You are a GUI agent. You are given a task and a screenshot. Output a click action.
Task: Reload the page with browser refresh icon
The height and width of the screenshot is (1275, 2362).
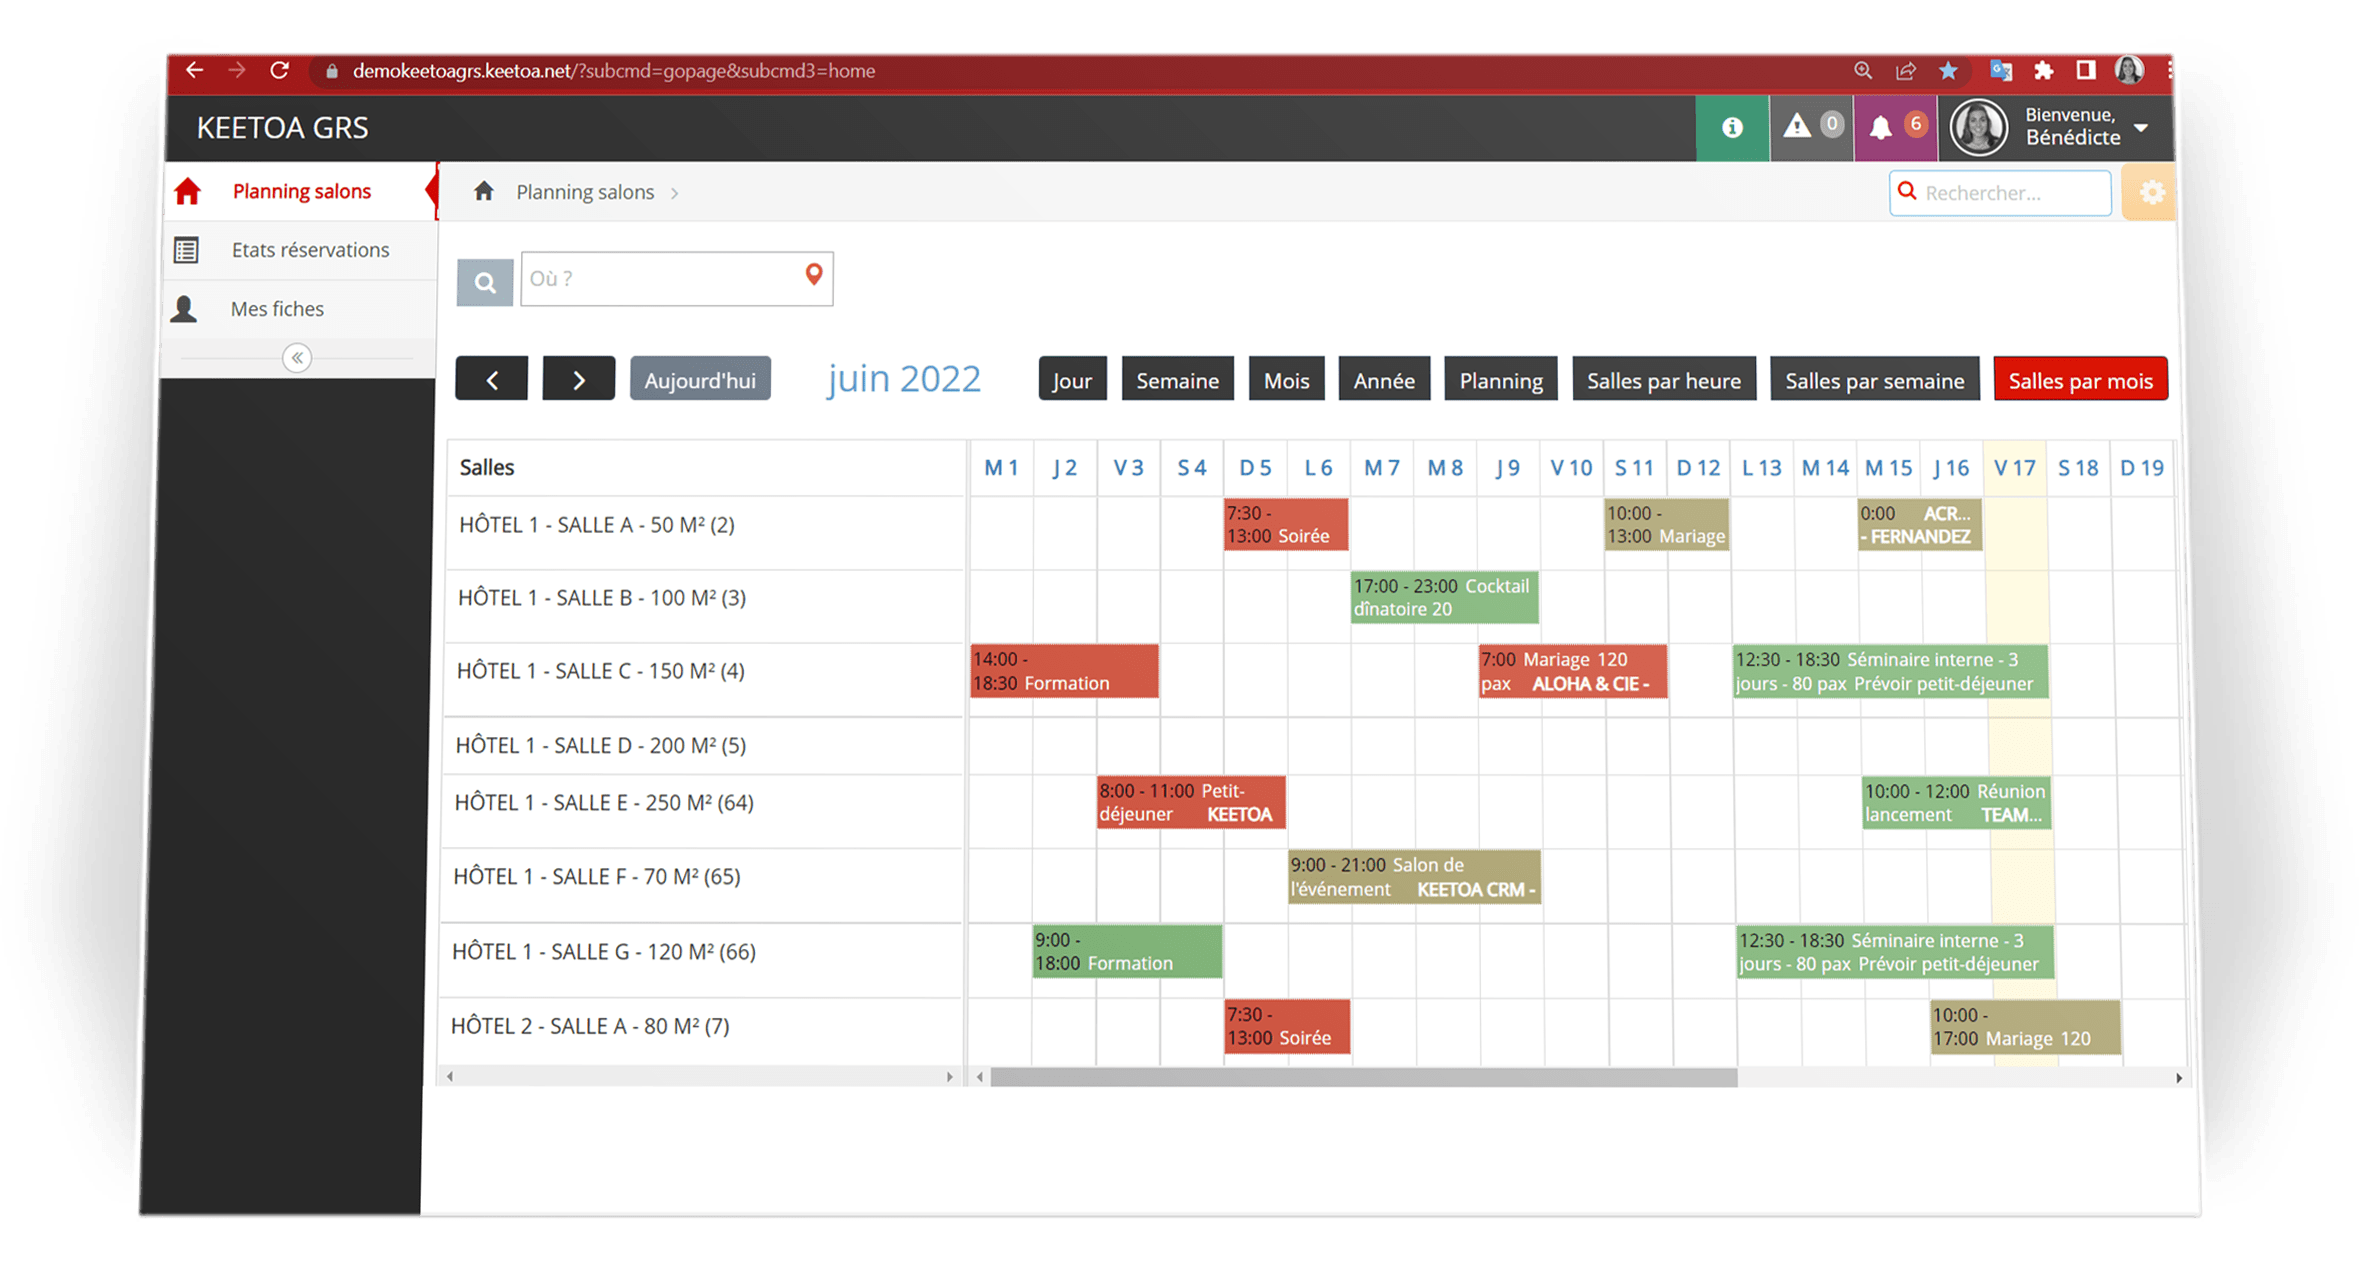tap(280, 71)
